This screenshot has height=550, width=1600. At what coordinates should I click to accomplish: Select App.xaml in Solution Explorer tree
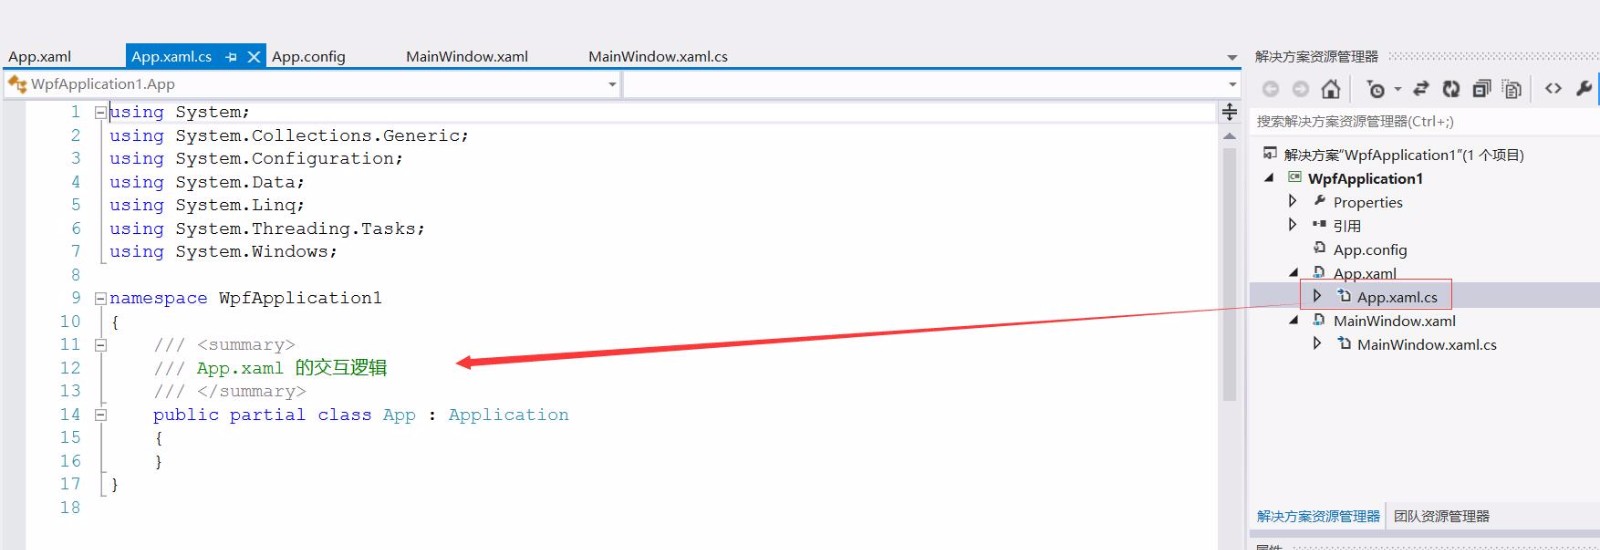(x=1365, y=273)
